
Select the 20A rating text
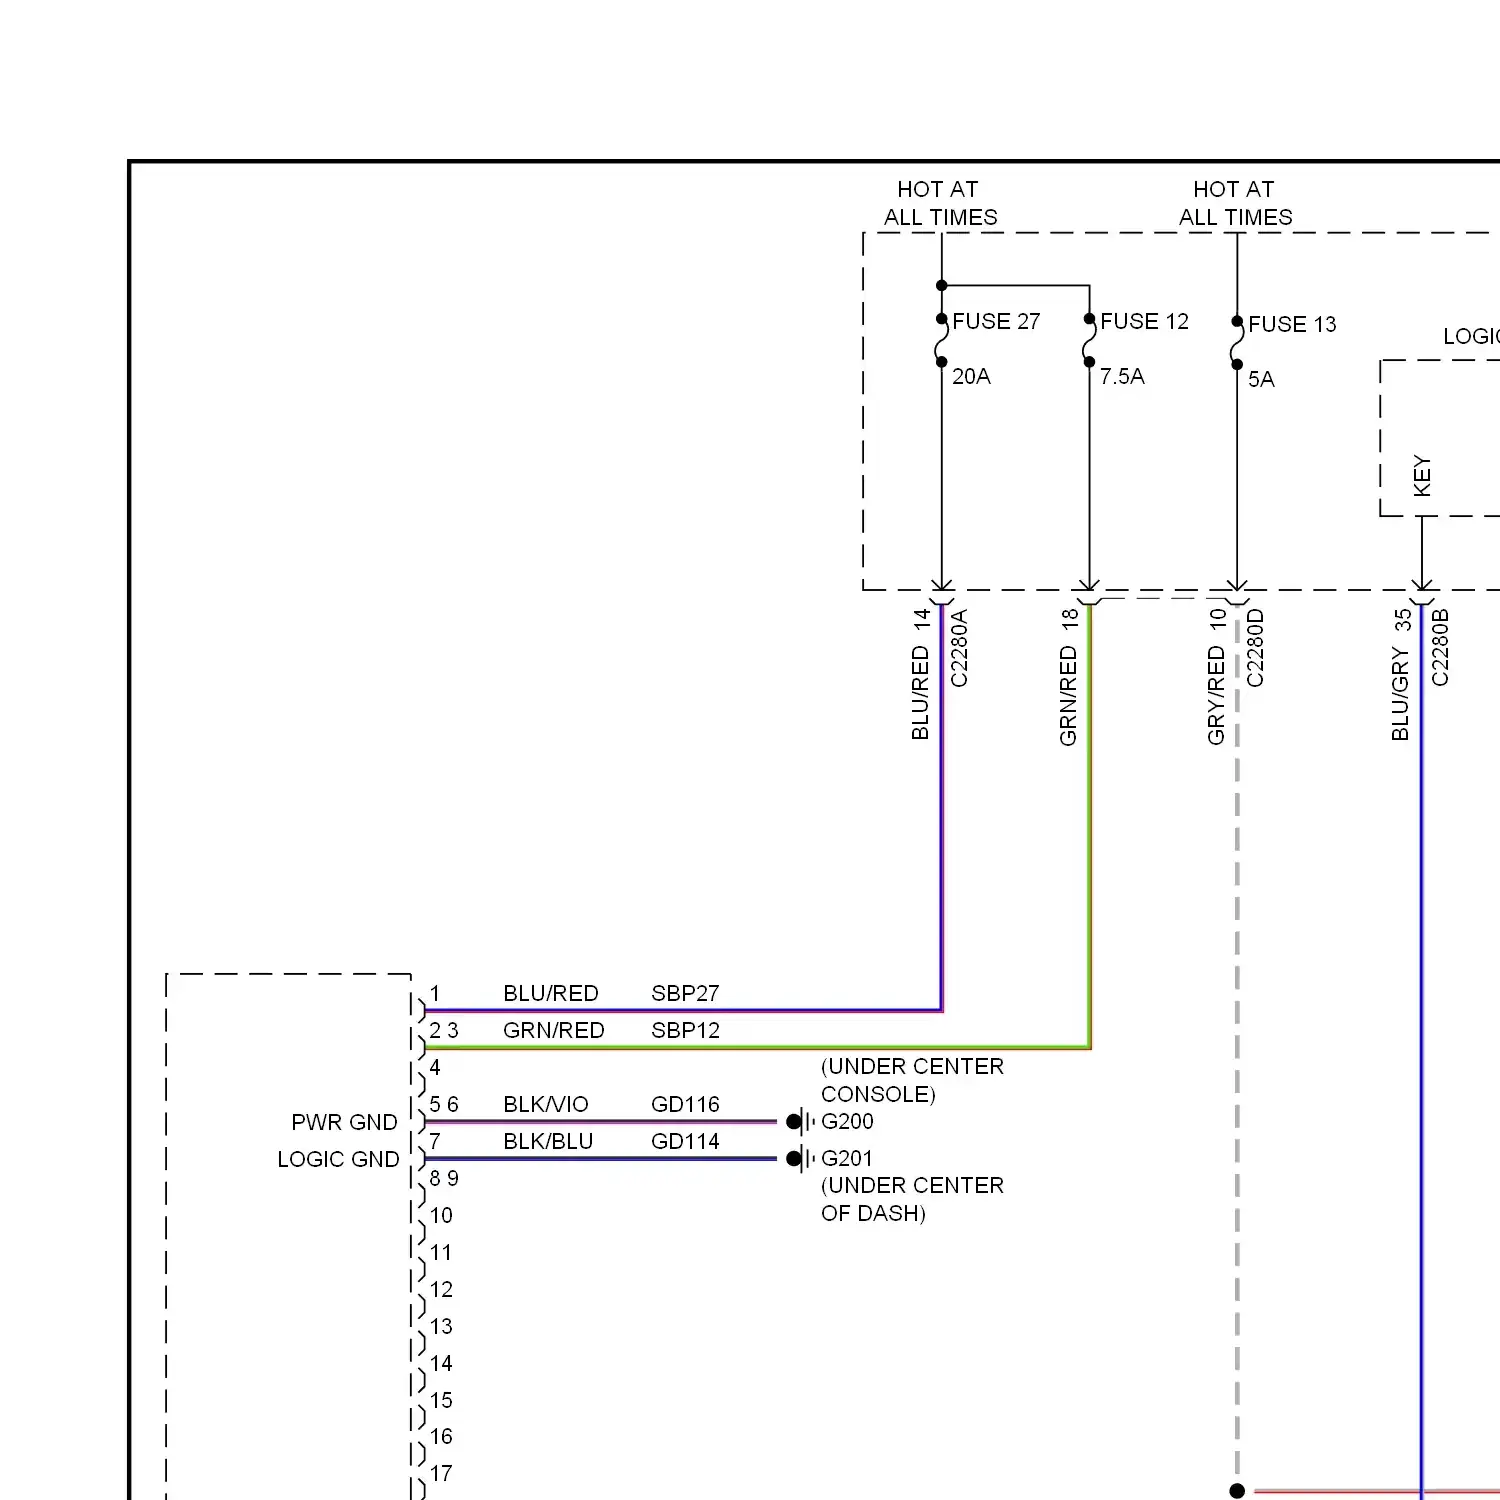pos(971,376)
